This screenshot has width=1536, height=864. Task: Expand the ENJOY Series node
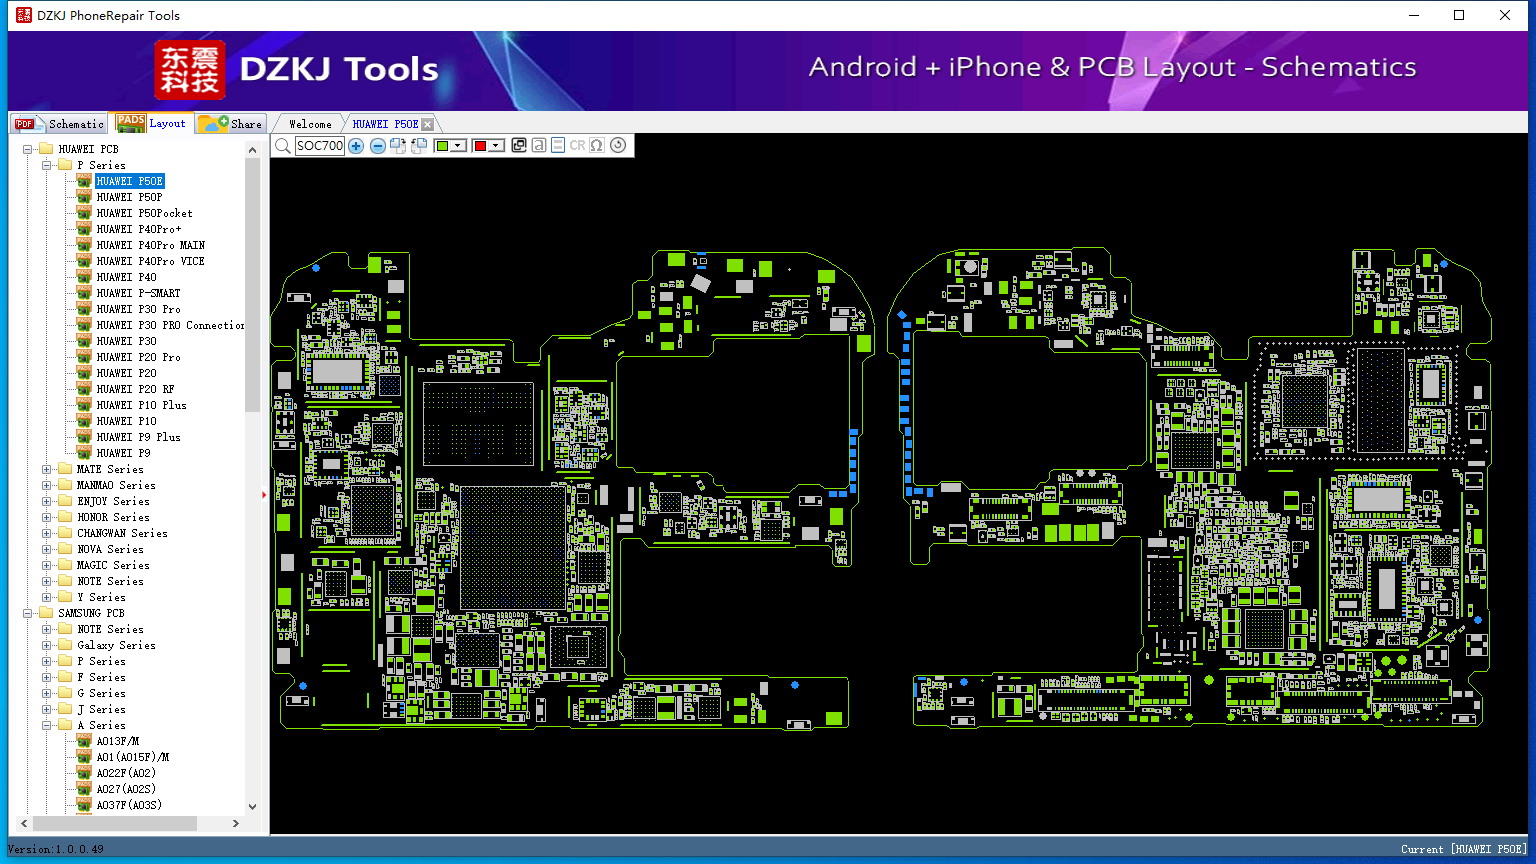coord(47,501)
